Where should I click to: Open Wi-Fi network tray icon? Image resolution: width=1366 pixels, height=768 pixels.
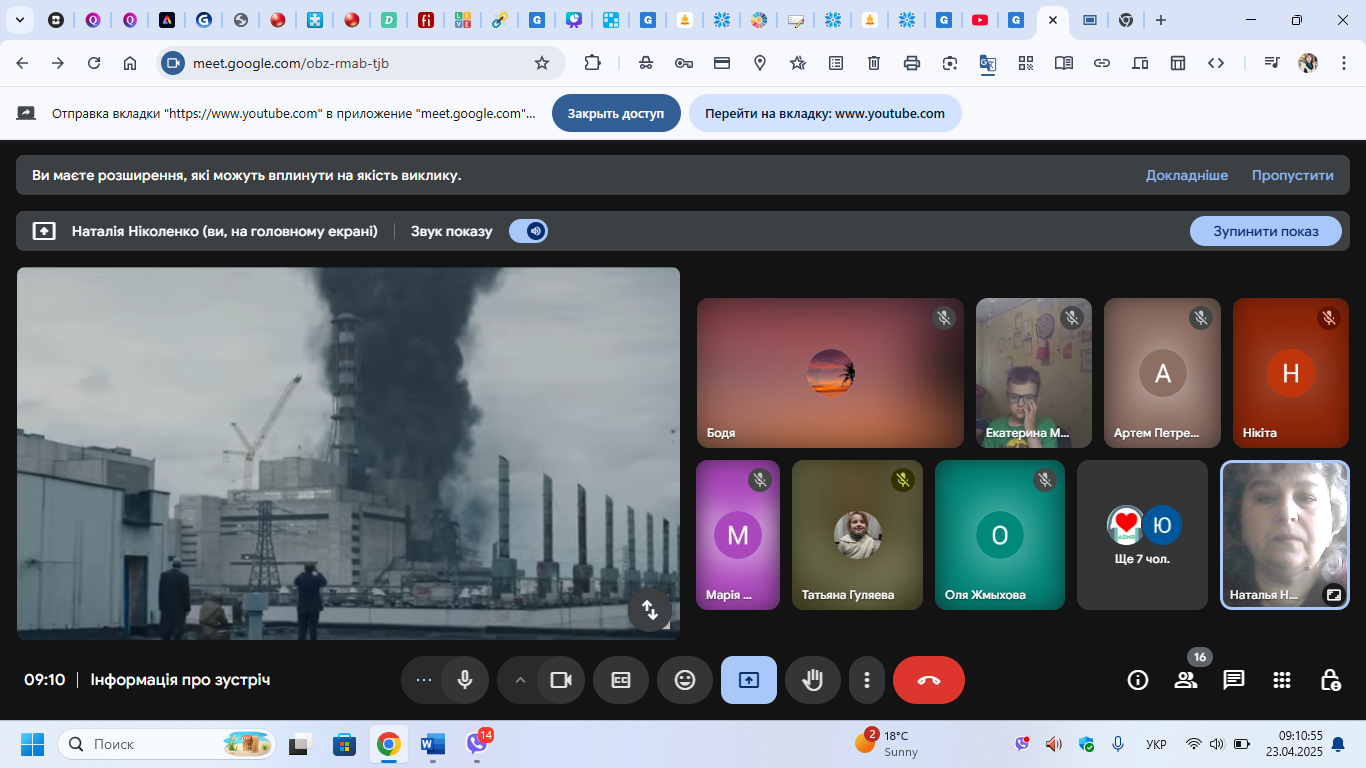point(1193,744)
